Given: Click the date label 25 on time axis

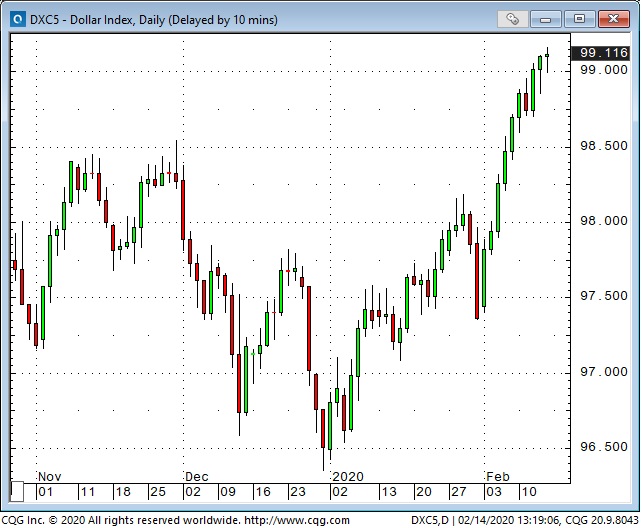Looking at the screenshot, I should pos(158,492).
